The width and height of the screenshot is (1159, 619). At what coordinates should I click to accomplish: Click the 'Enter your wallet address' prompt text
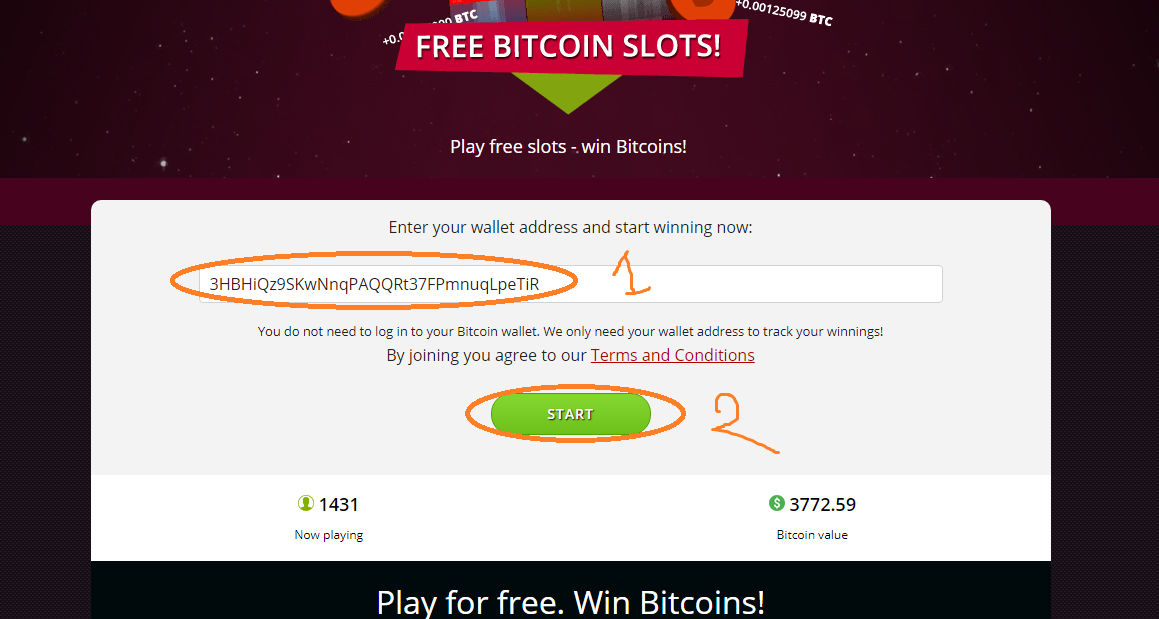[x=571, y=228]
